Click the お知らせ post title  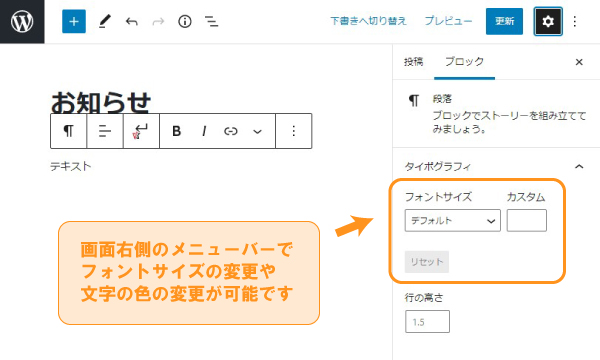point(101,102)
